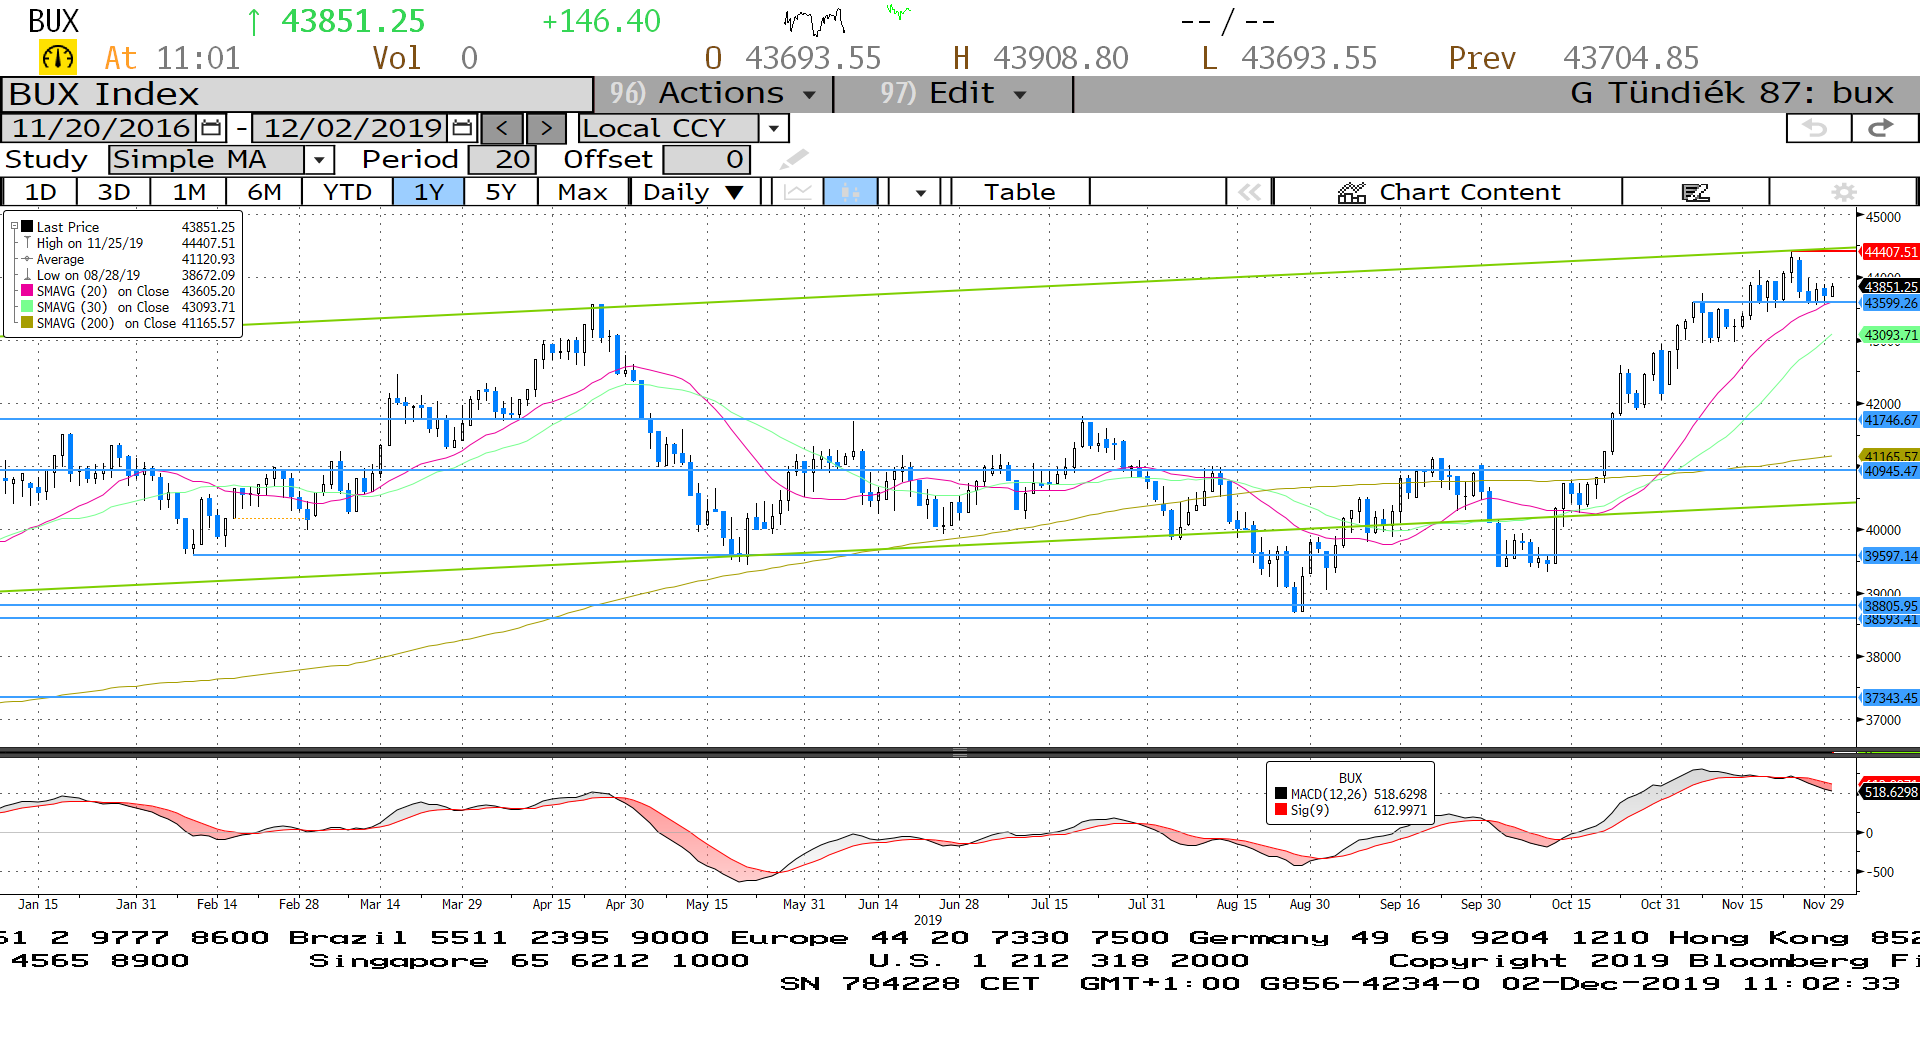Click the black MACD legend square

[x=1281, y=794]
